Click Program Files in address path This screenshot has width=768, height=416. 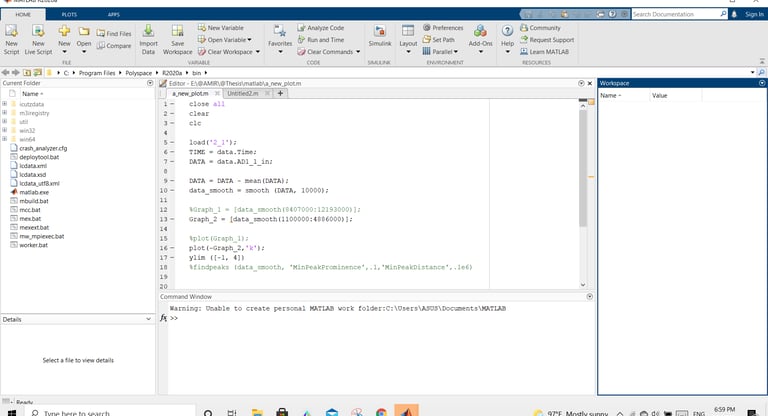[x=97, y=73]
